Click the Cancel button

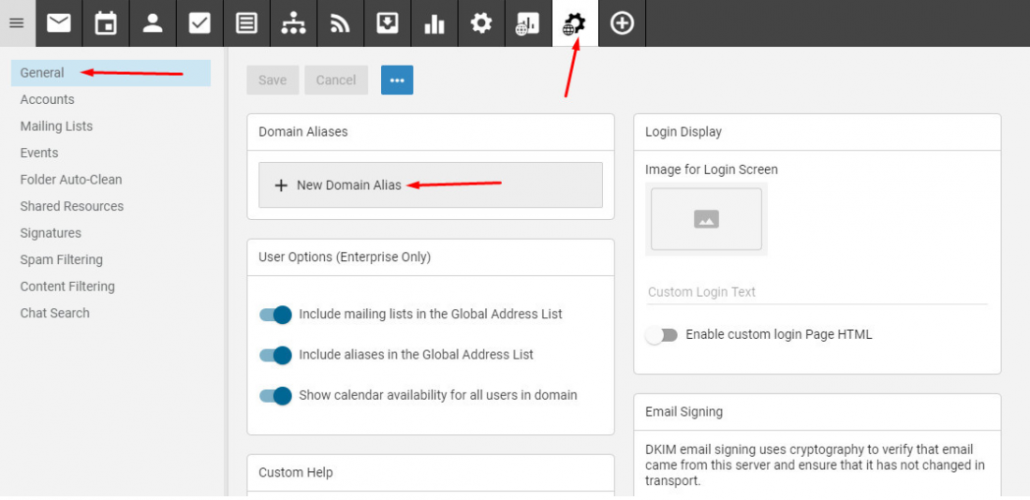click(336, 80)
